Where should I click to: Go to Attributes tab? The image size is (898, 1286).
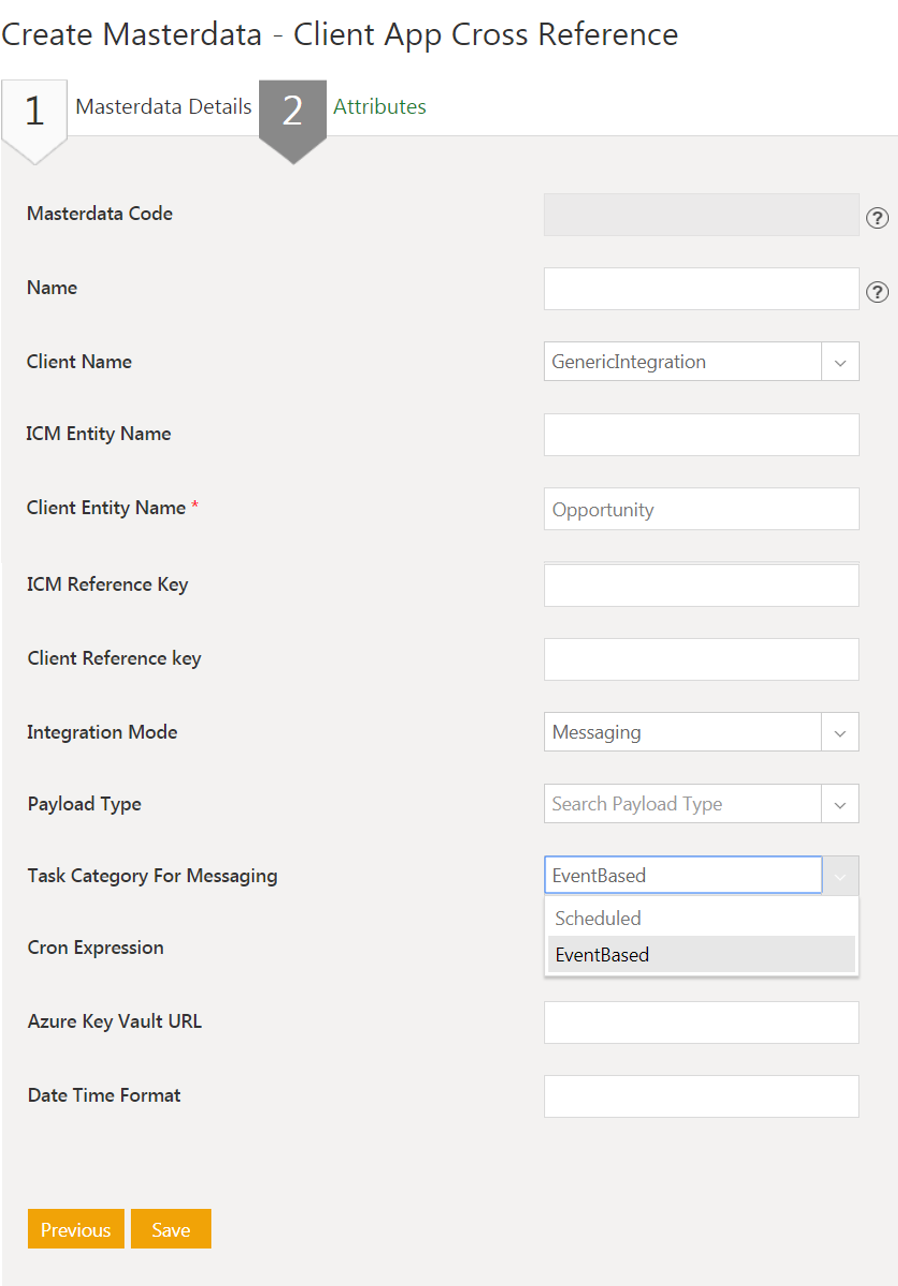[x=380, y=107]
